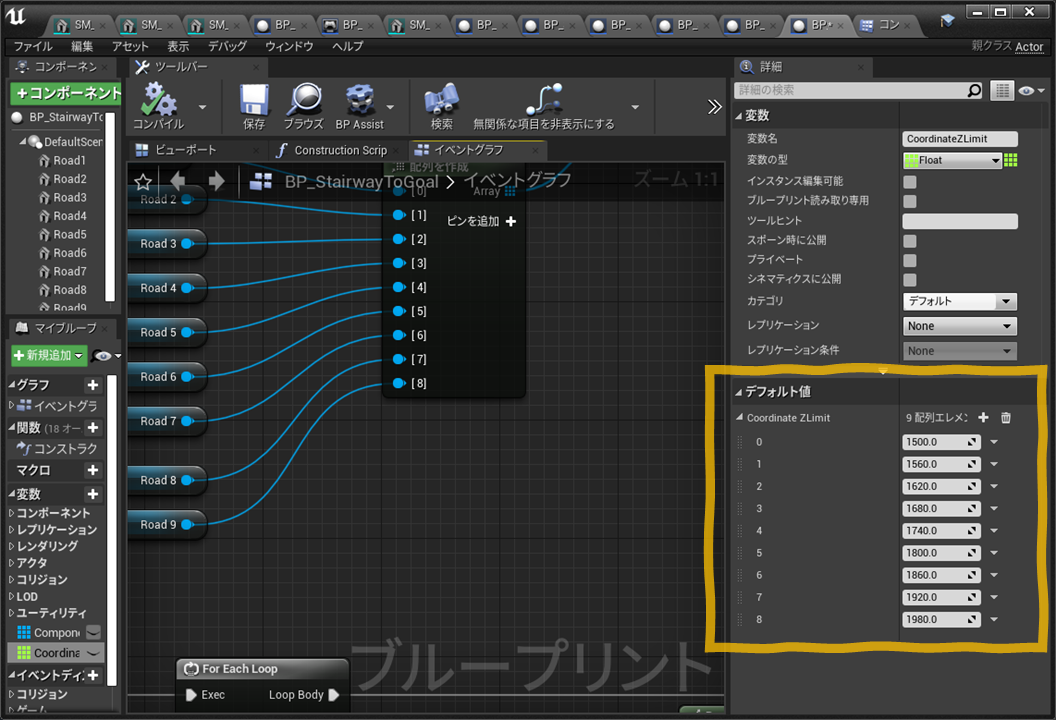Open dropdown arrow for array element 0
This screenshot has width=1056, height=720.
(x=994, y=442)
